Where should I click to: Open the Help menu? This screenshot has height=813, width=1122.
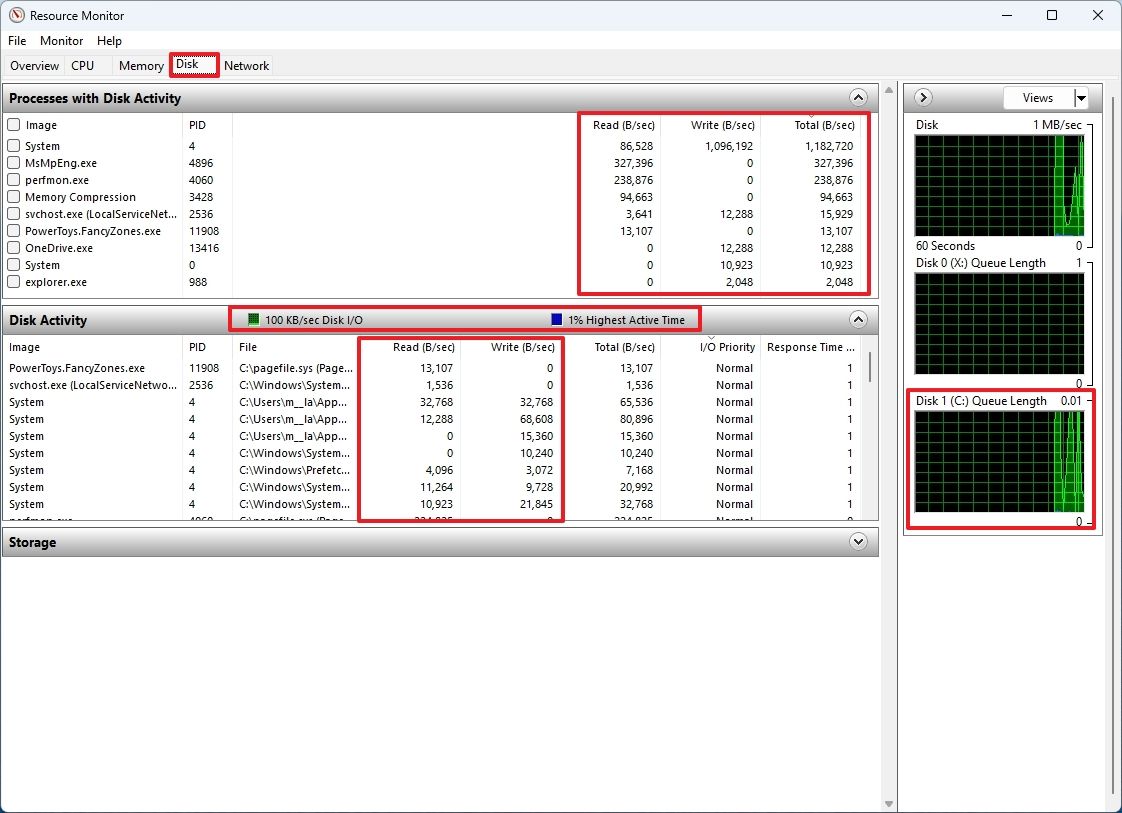click(109, 41)
